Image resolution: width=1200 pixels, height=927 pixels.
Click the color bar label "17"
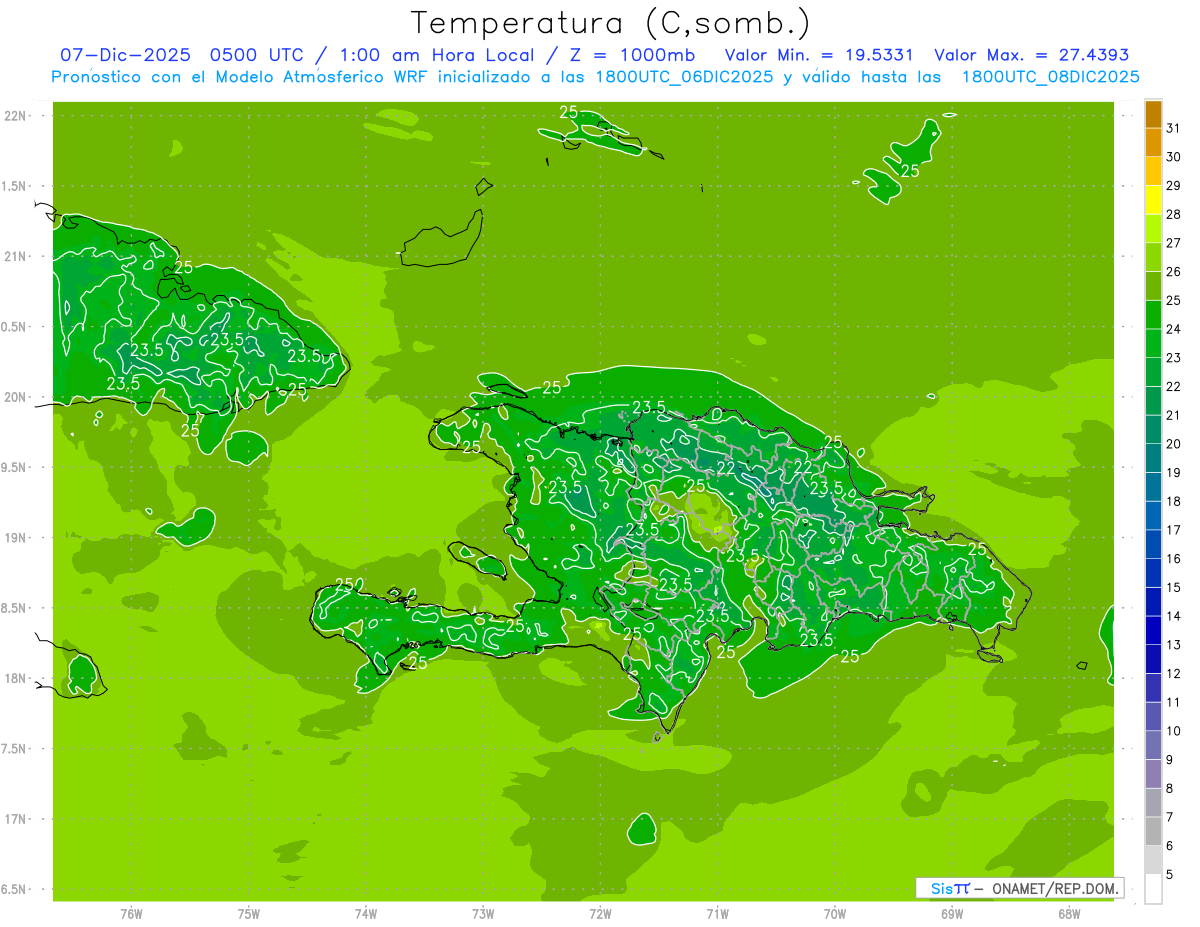(1174, 530)
